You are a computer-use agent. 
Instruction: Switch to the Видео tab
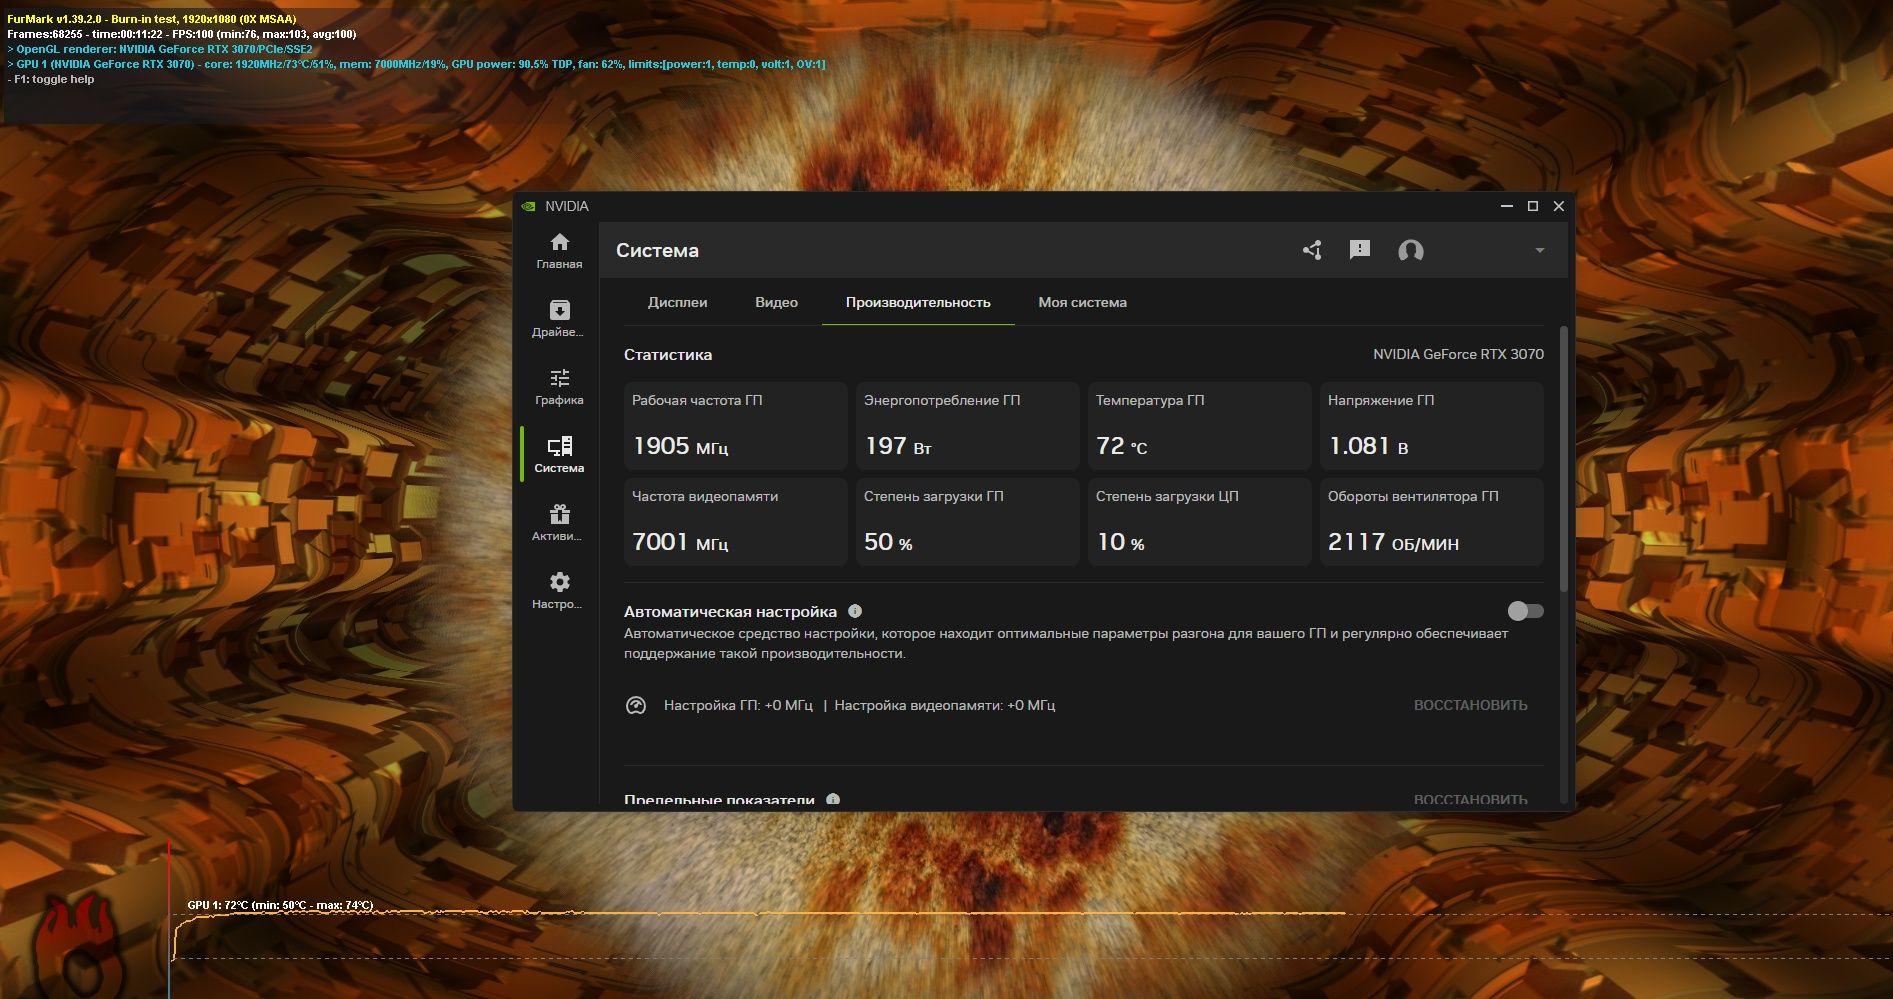pos(776,302)
